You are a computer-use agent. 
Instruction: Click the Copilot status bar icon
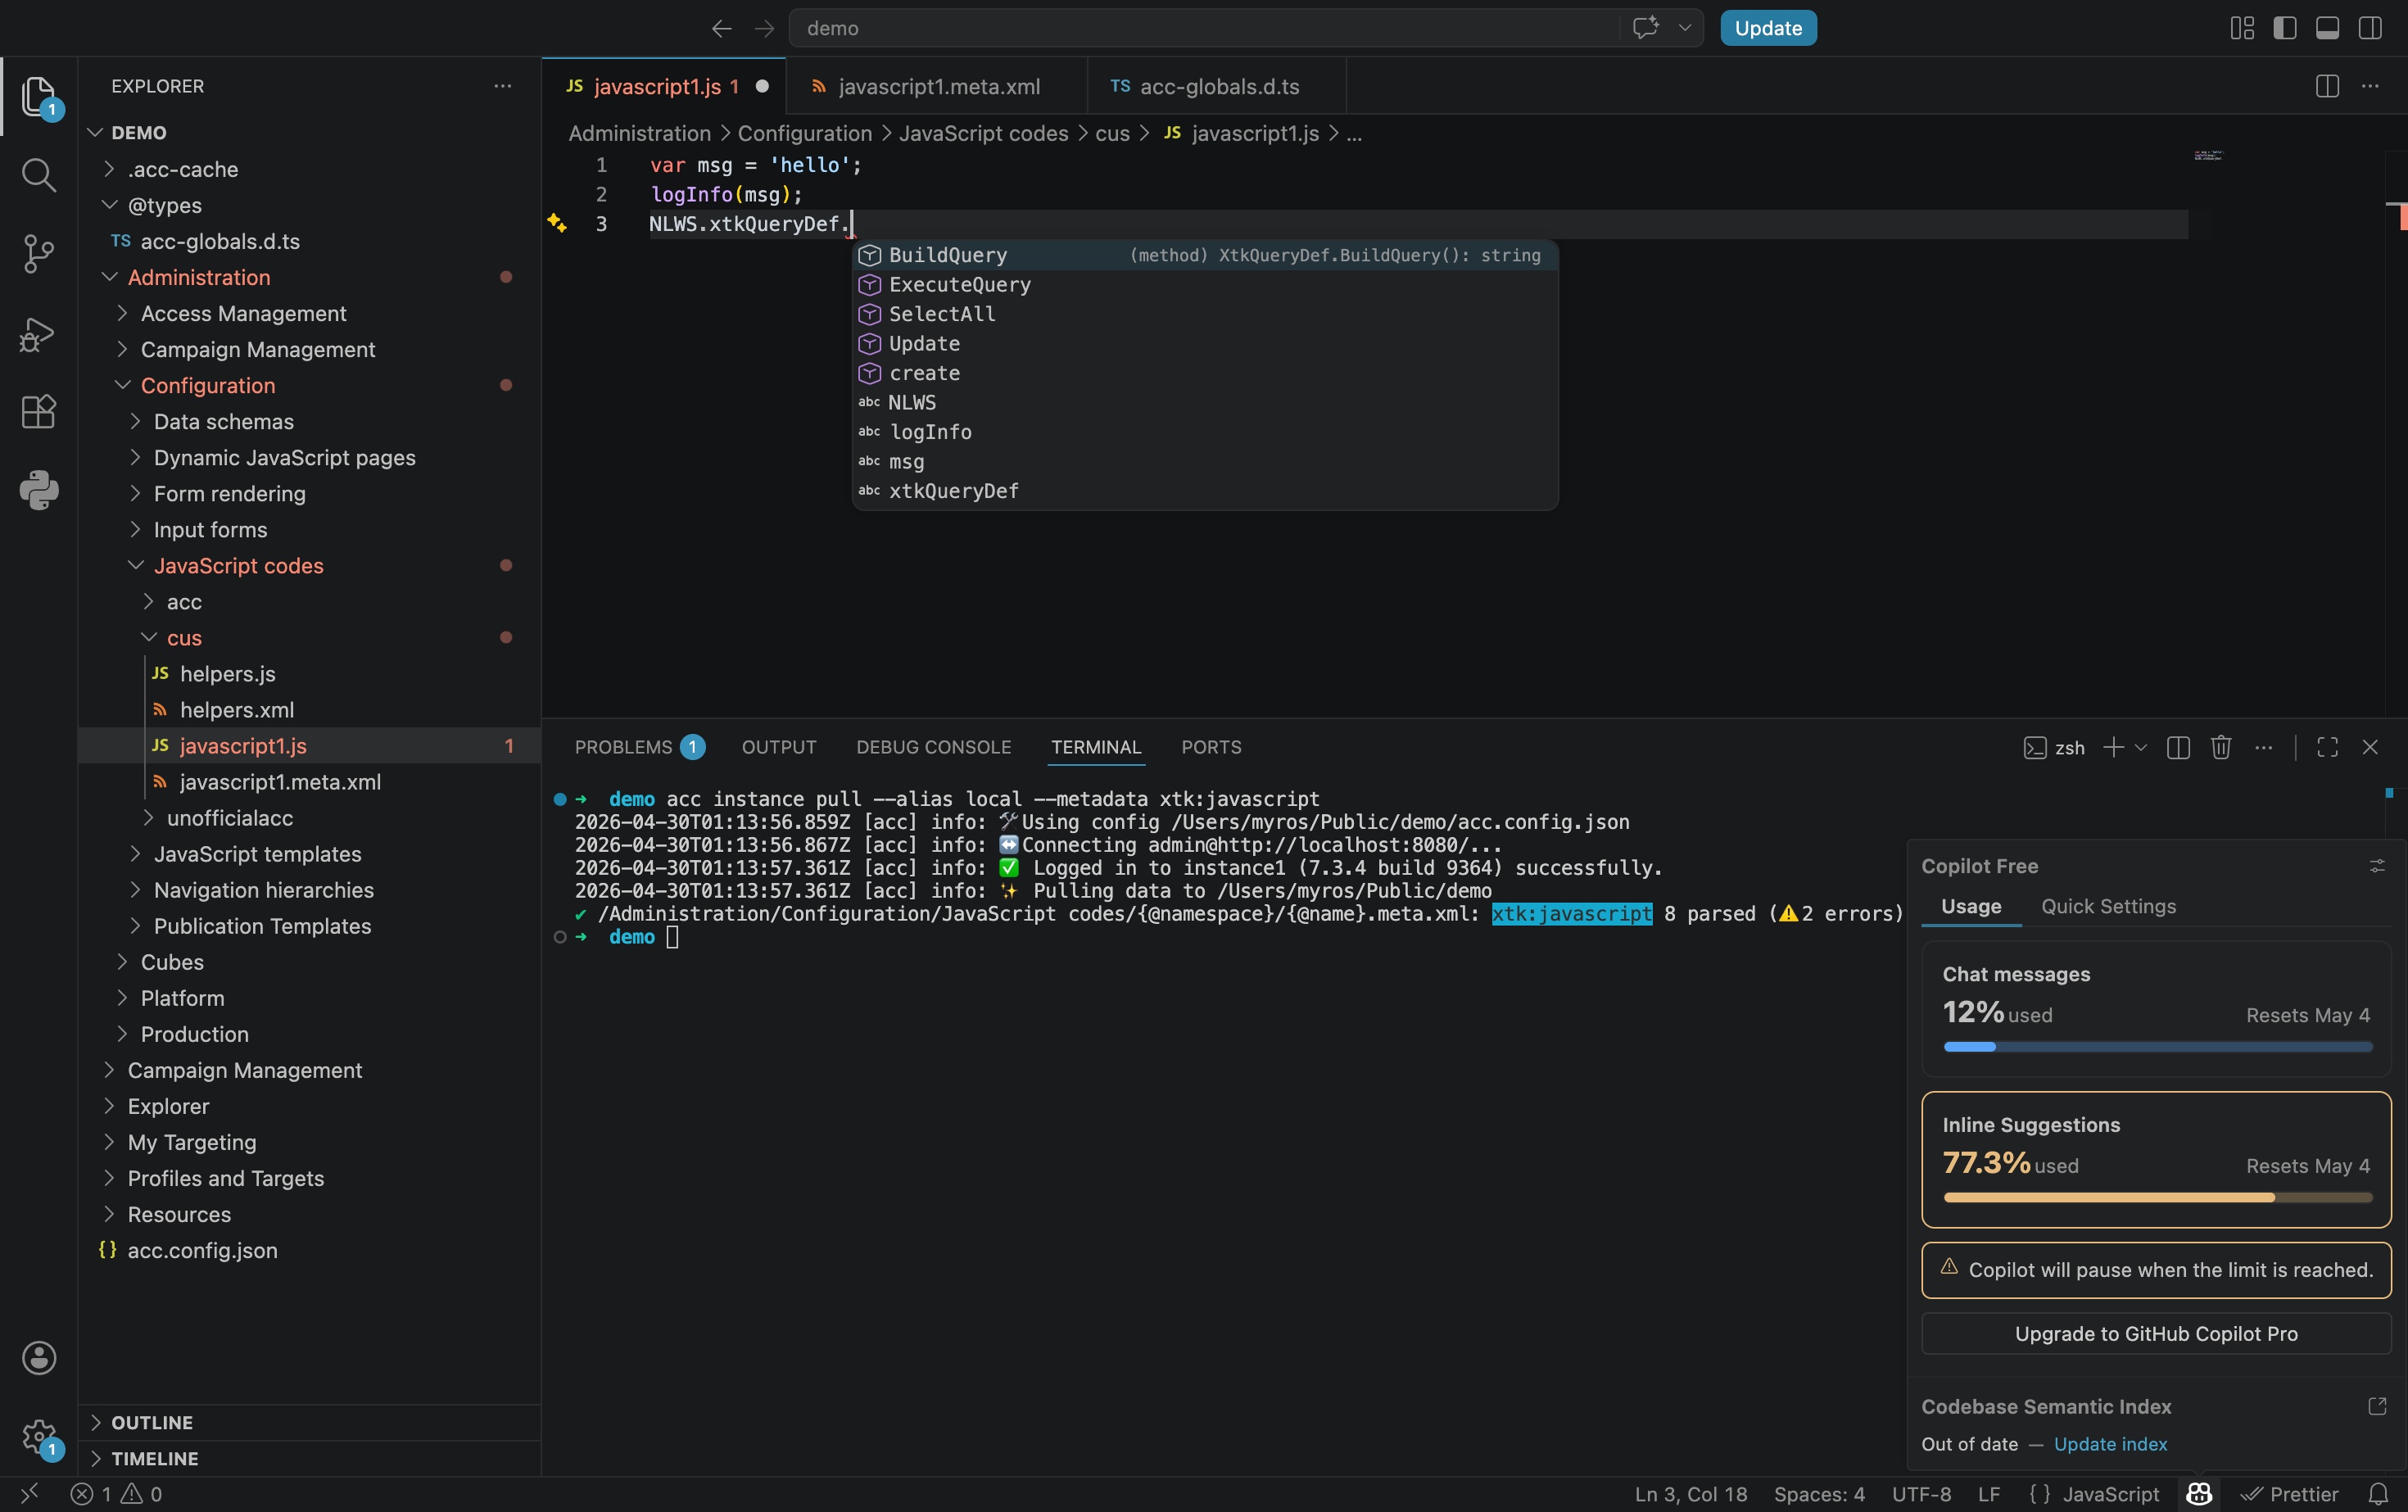pyautogui.click(x=2199, y=1494)
